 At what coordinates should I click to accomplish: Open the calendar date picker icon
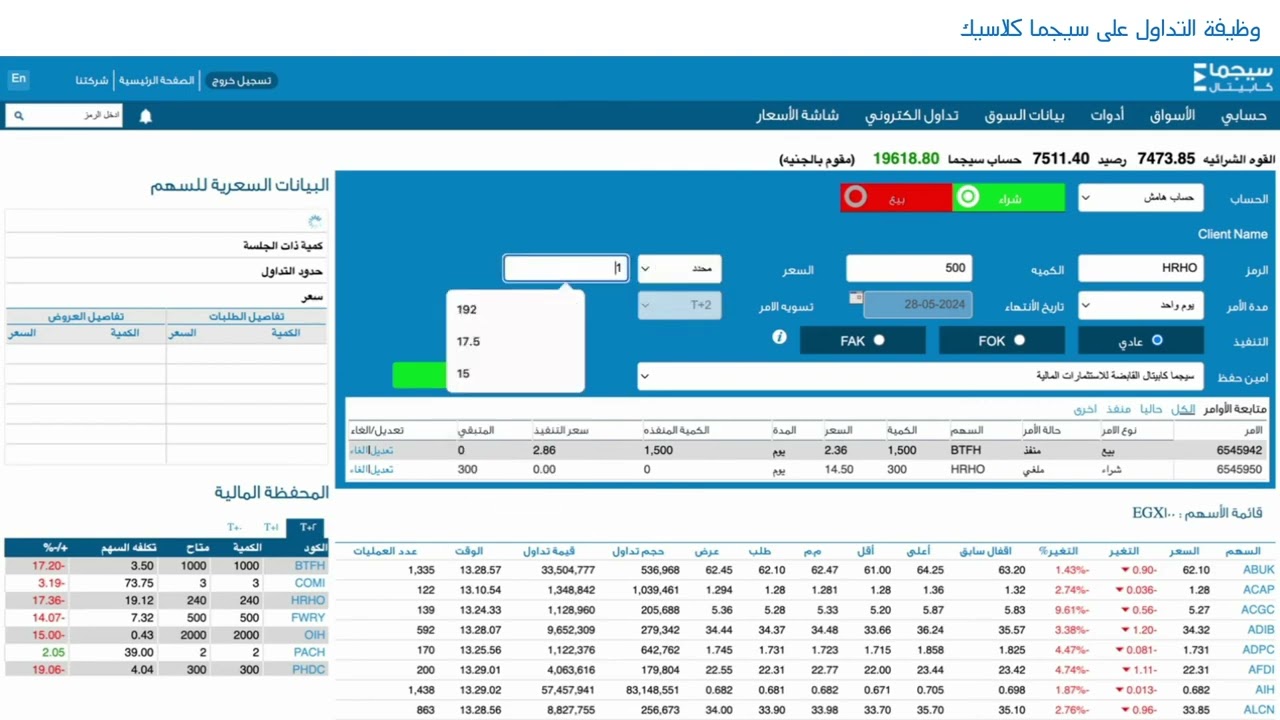[856, 298]
